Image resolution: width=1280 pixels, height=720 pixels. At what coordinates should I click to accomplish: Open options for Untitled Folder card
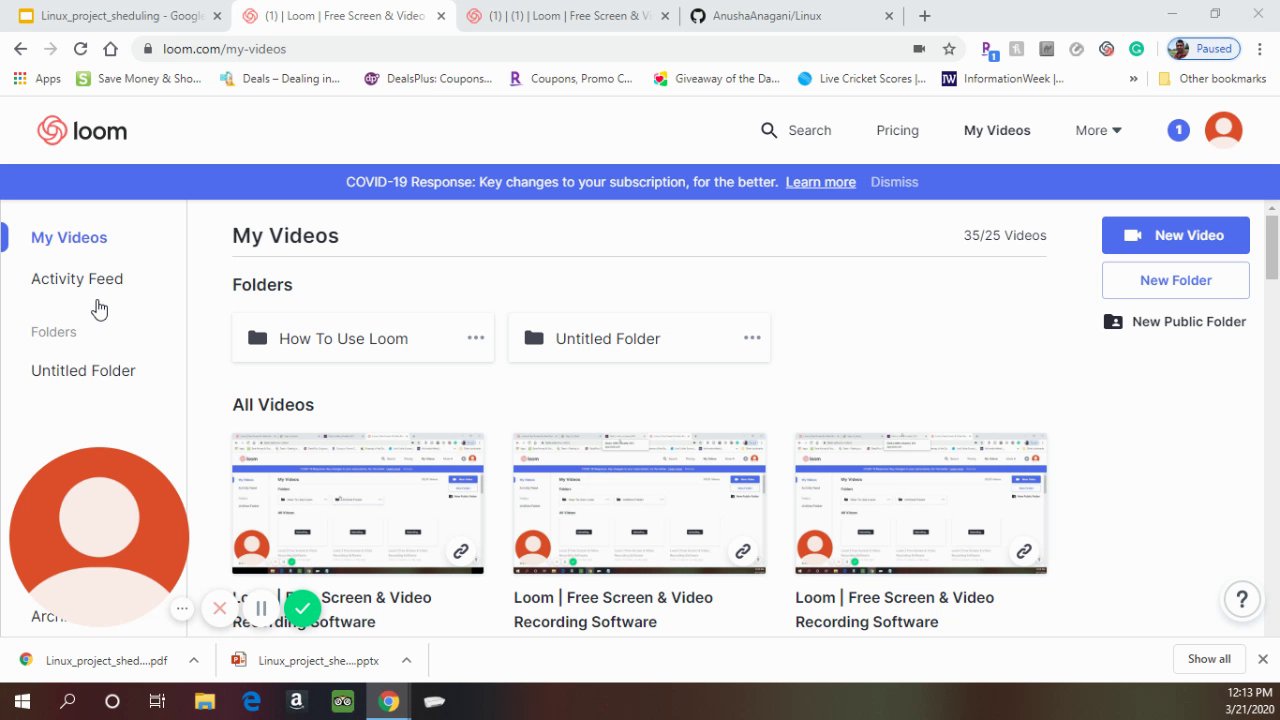tap(752, 338)
